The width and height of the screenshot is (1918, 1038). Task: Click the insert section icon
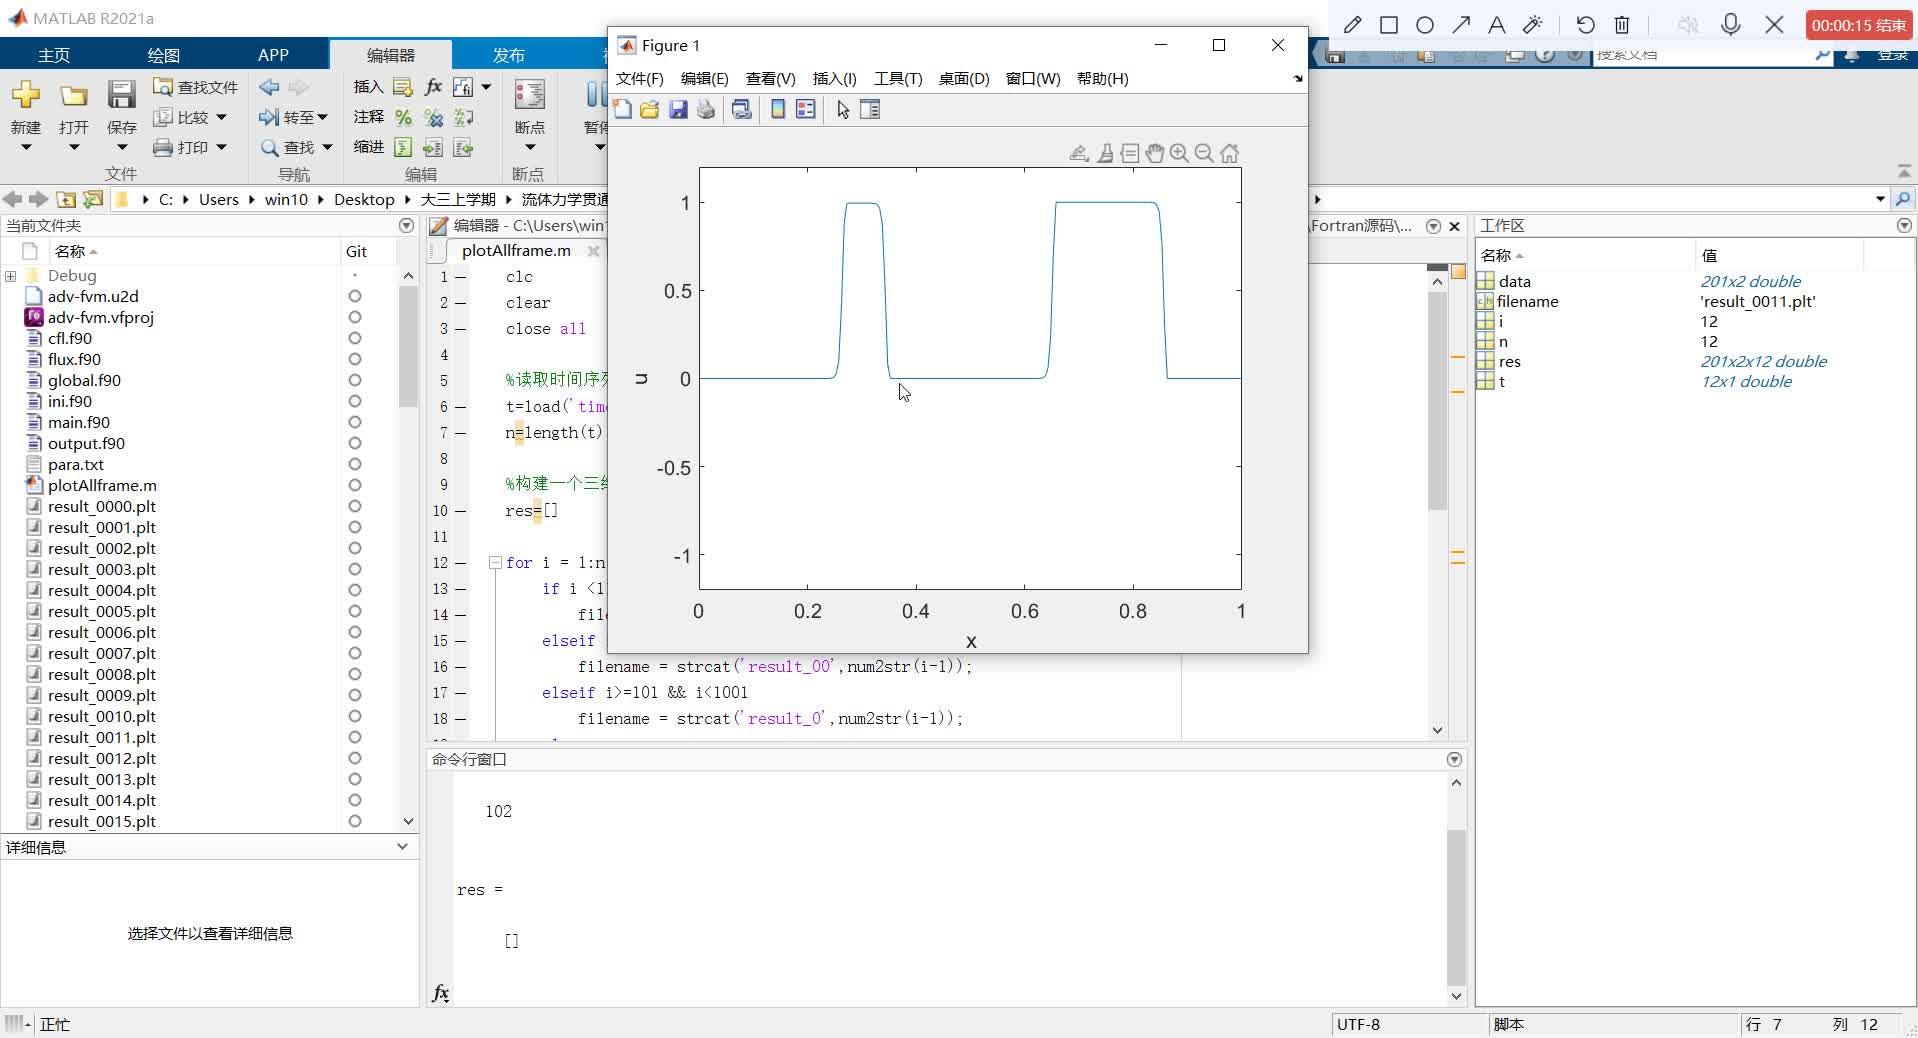pos(403,87)
